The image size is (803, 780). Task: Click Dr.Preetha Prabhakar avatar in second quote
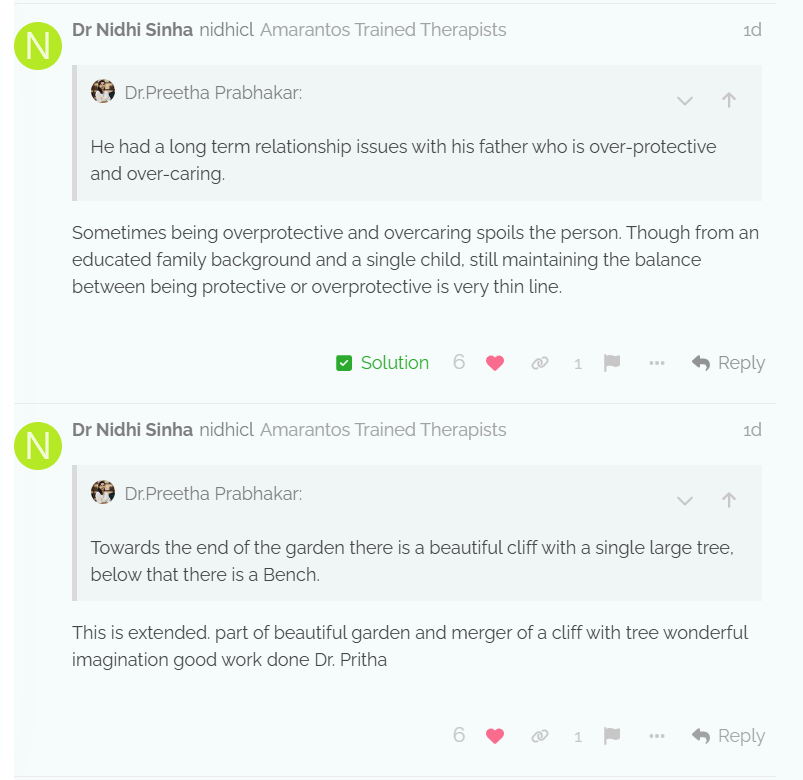(103, 492)
